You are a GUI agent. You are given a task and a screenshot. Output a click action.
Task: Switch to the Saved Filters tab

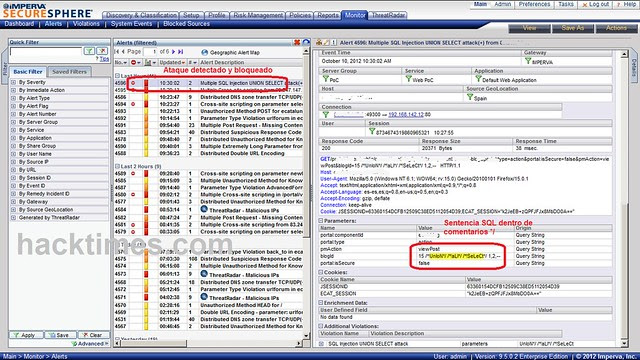click(69, 72)
